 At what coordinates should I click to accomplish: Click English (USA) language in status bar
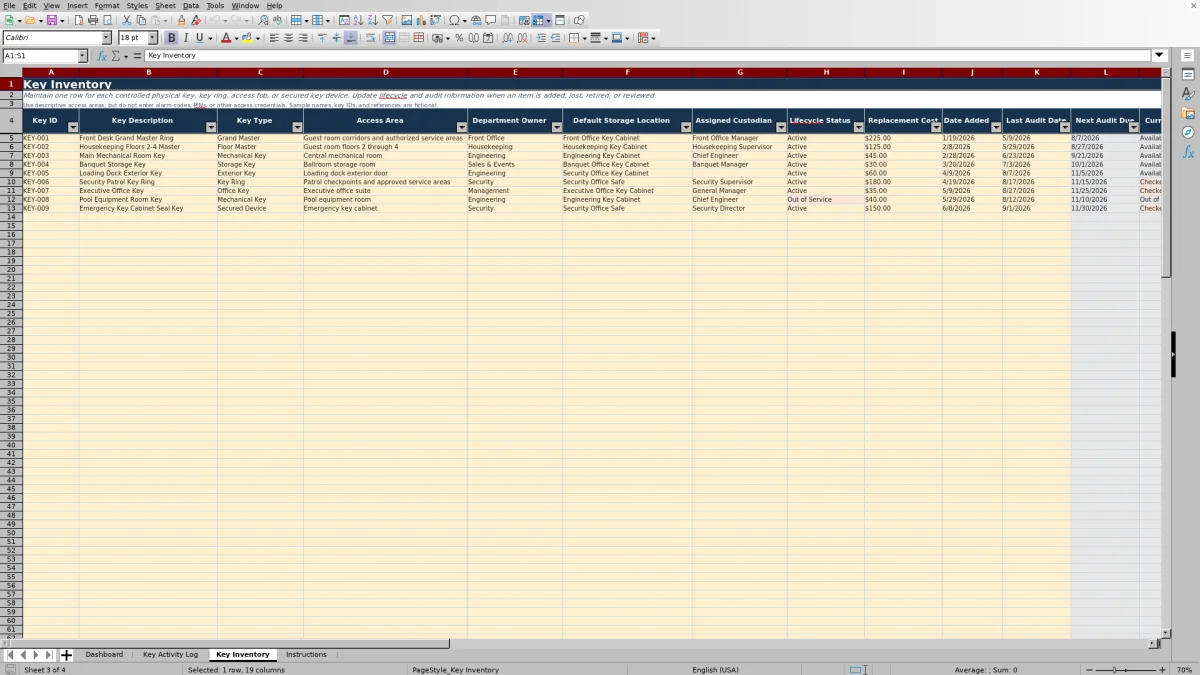point(717,669)
